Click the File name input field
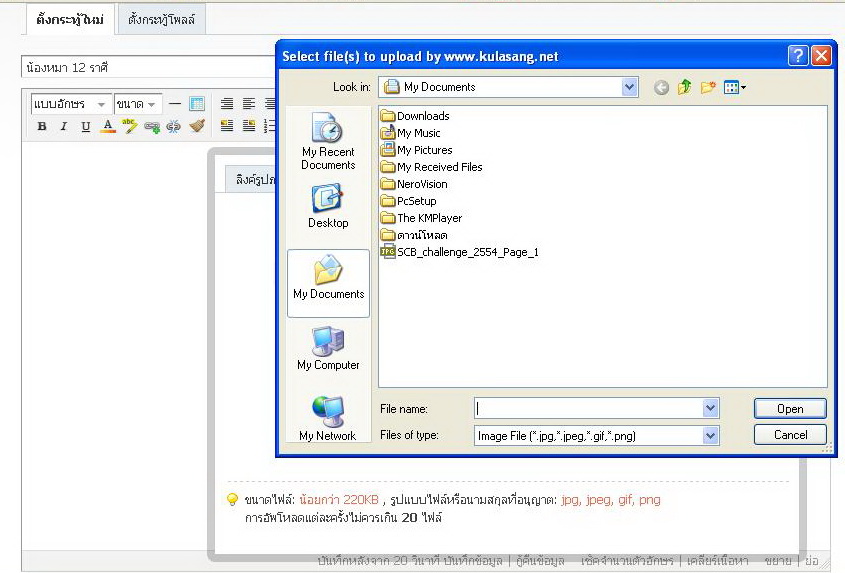 pos(588,409)
